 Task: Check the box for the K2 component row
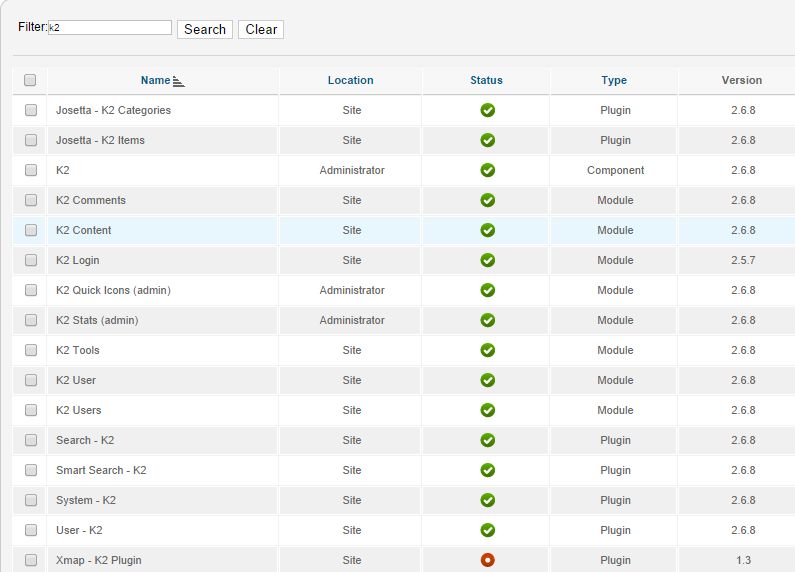point(31,170)
